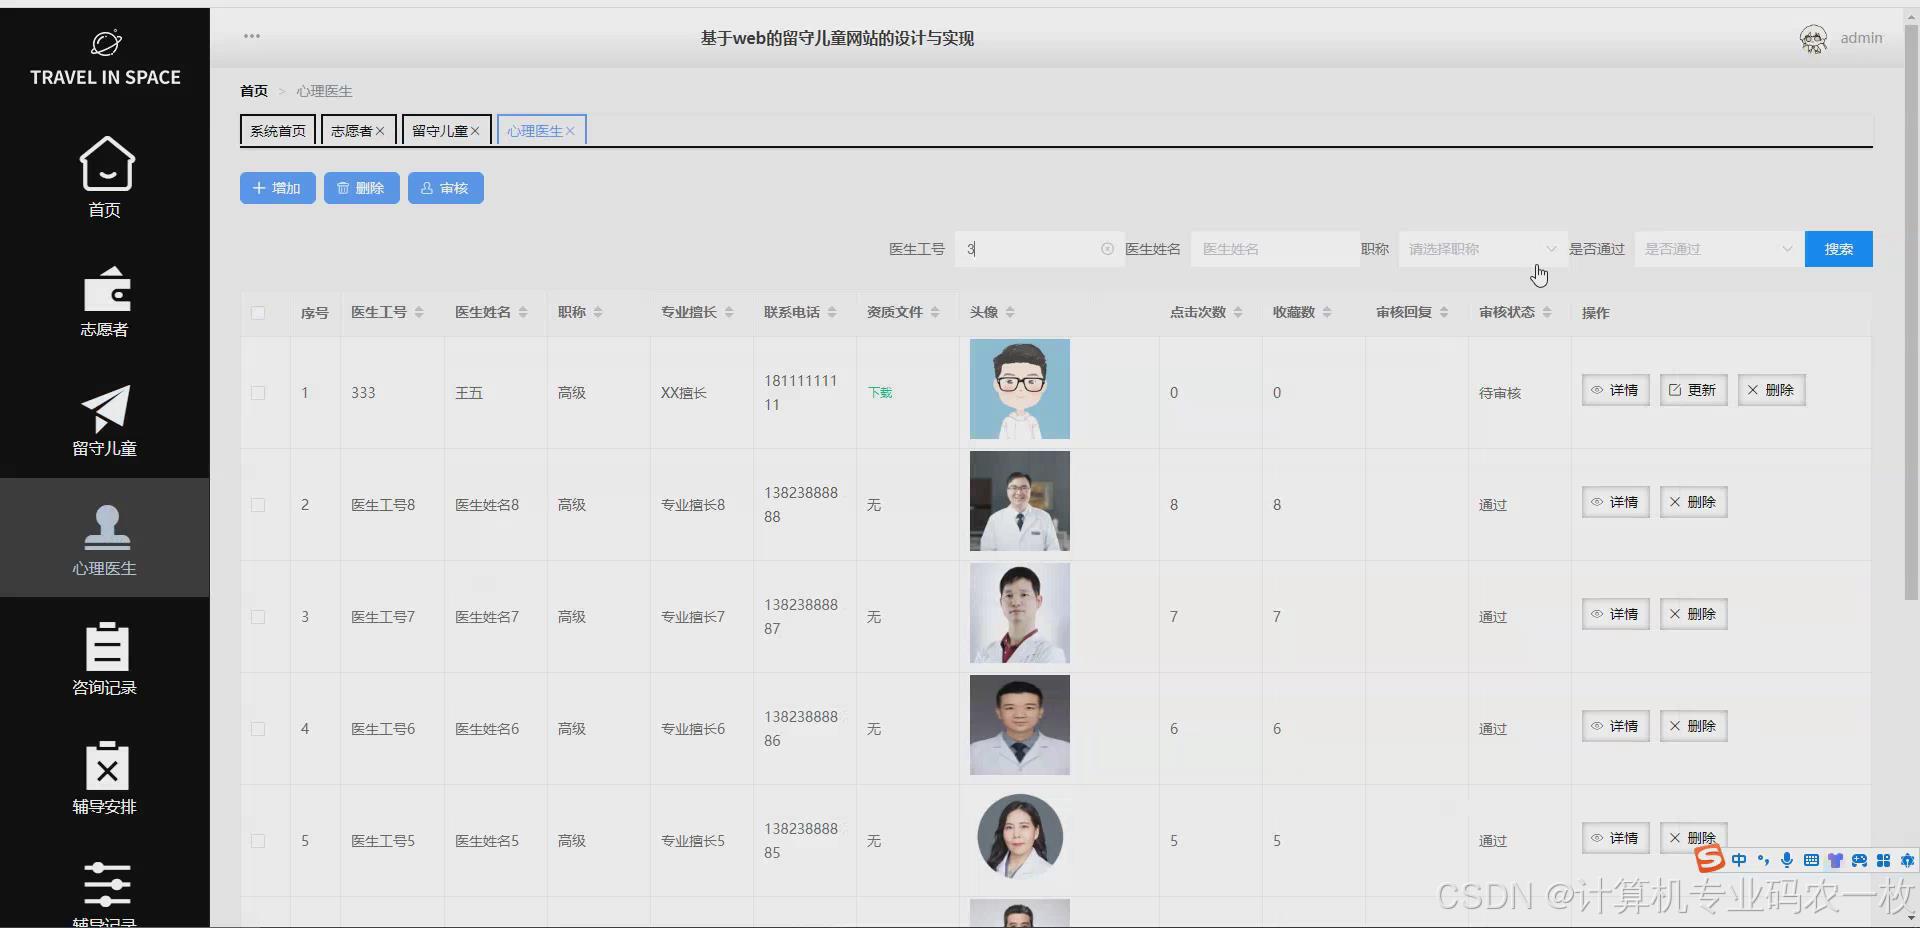Sort by 专业擅长 column arrows
The width and height of the screenshot is (1920, 928).
729,312
